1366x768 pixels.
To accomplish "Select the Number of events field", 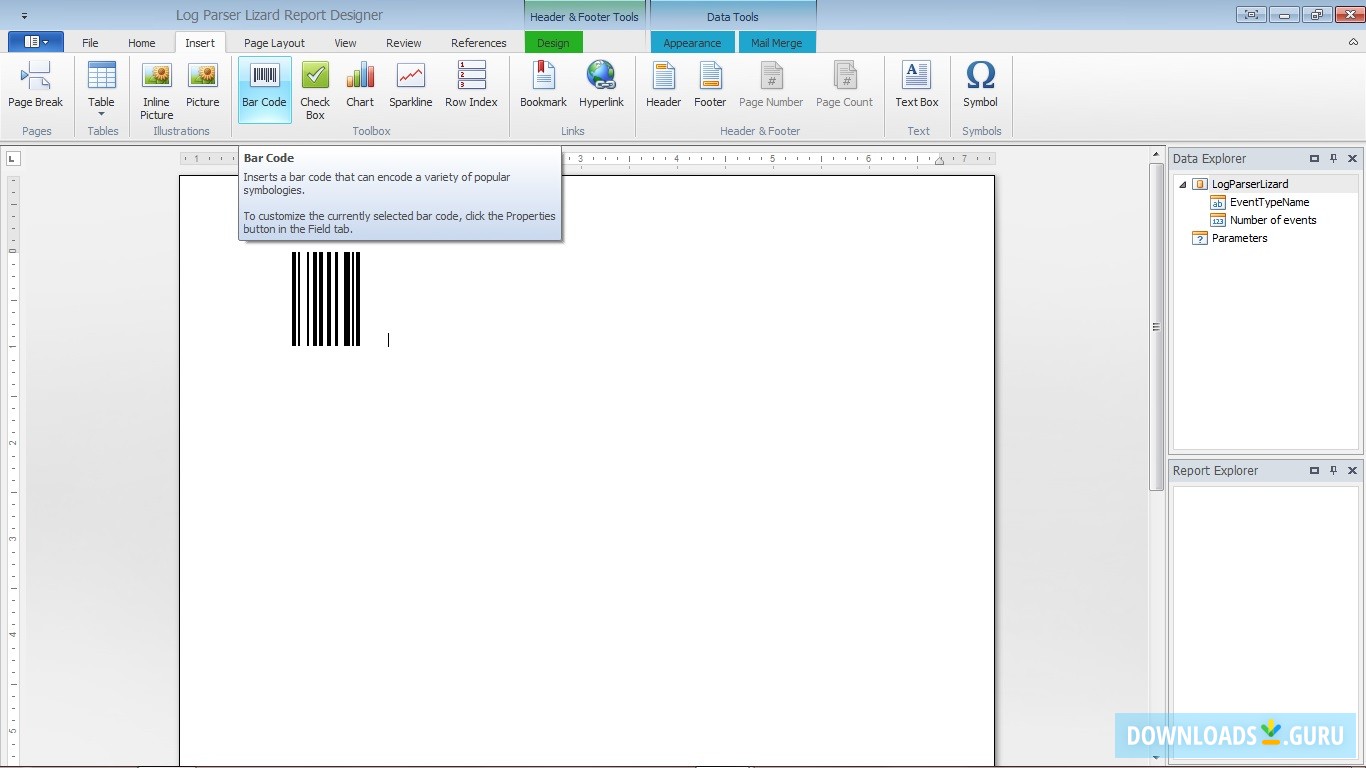I will 1273,220.
